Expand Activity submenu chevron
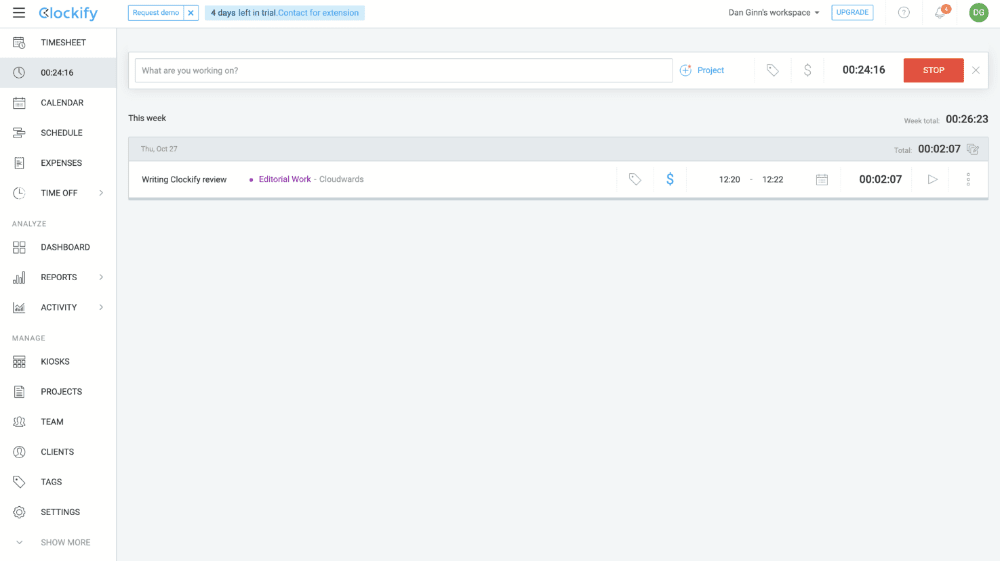The width and height of the screenshot is (1000, 561). click(101, 307)
